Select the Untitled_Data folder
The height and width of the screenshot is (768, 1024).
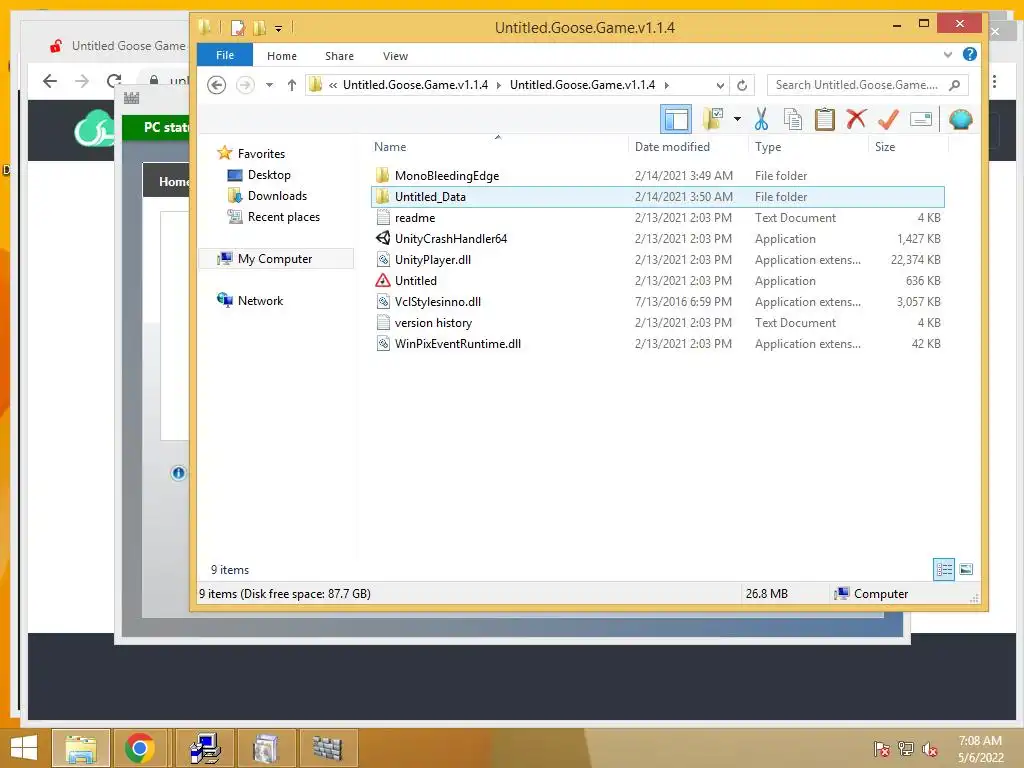658,197
